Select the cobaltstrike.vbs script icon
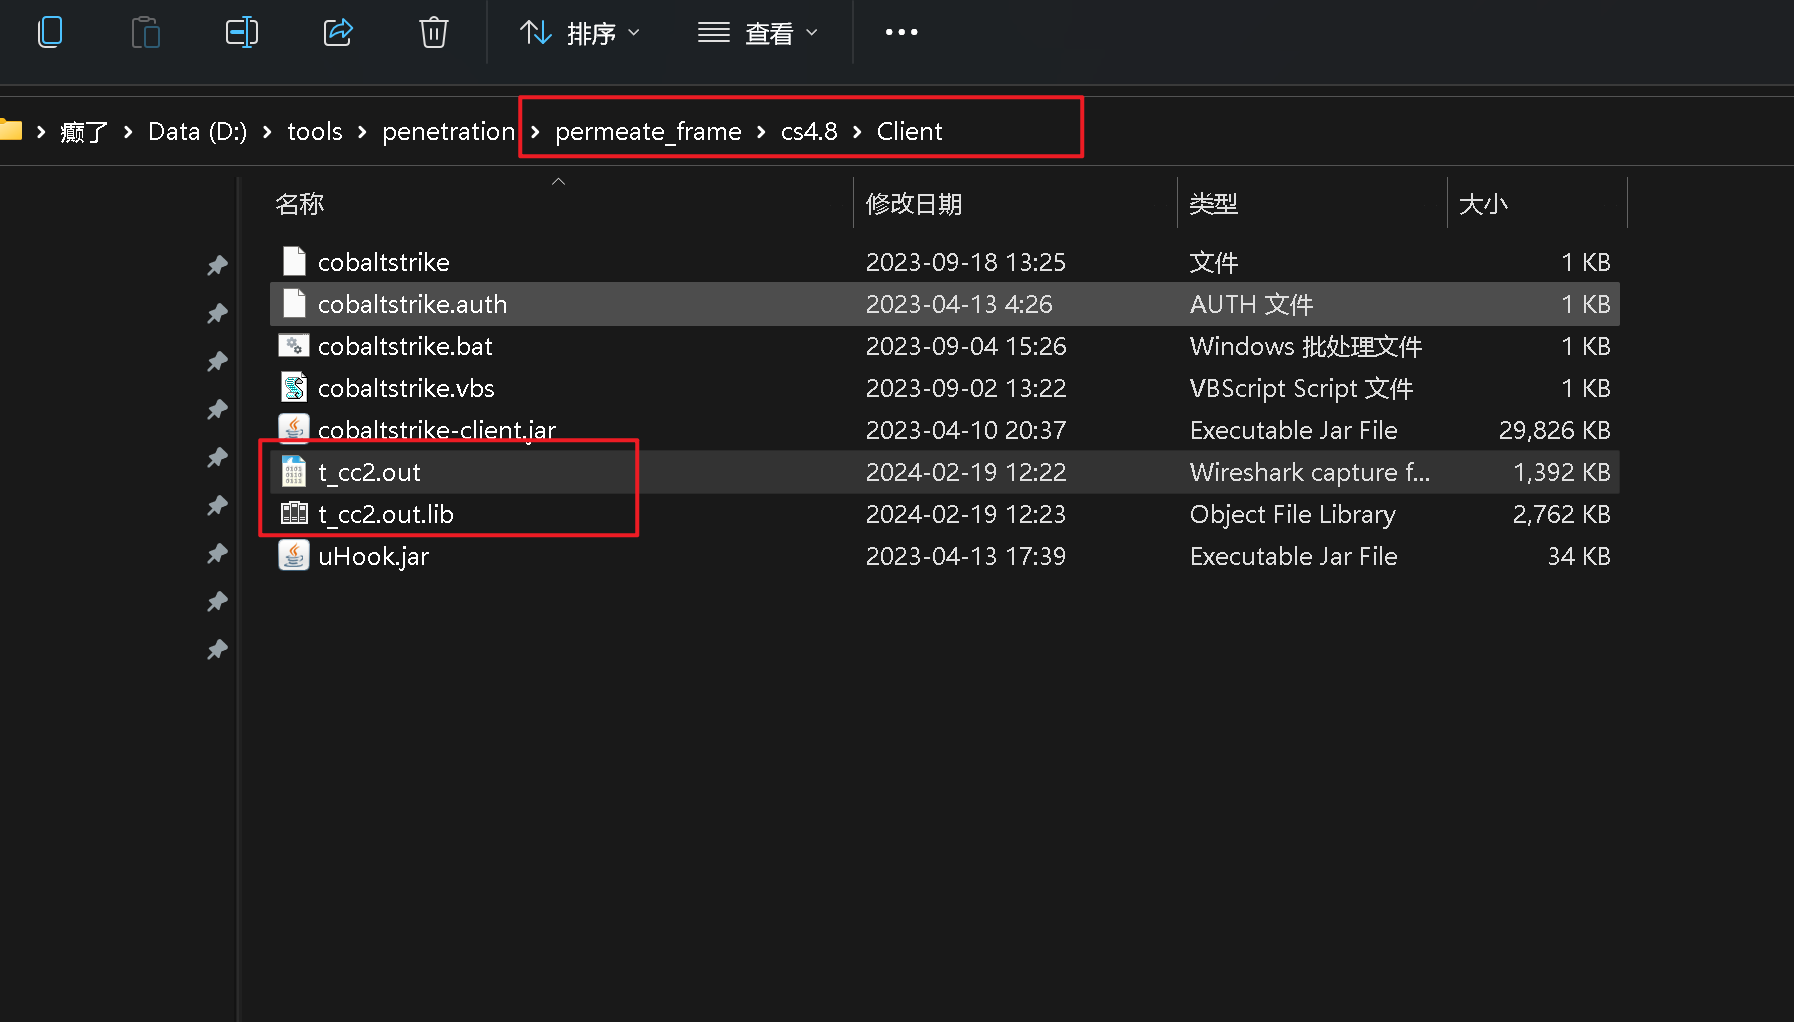The width and height of the screenshot is (1794, 1022). (294, 387)
